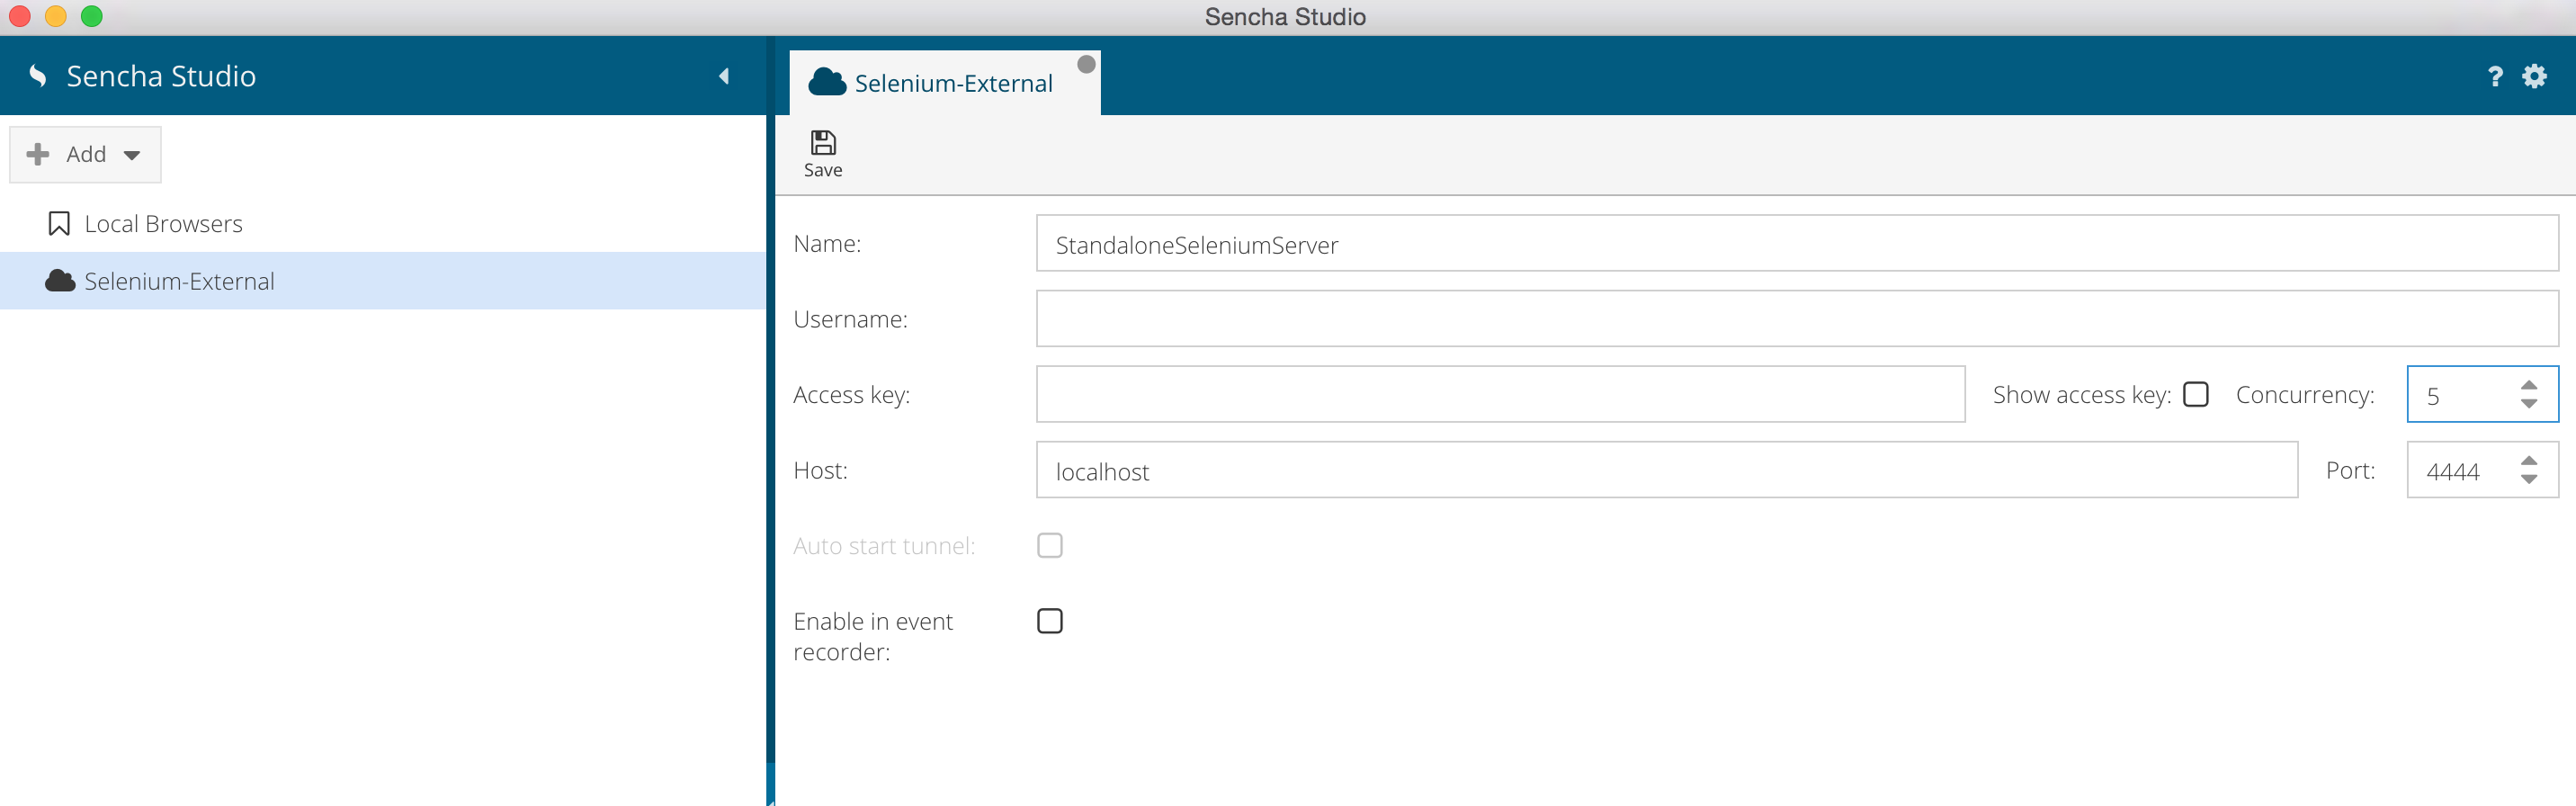Click the cloud icon beside Selenium-External in sidebar
This screenshot has width=2576, height=806.
[60, 281]
